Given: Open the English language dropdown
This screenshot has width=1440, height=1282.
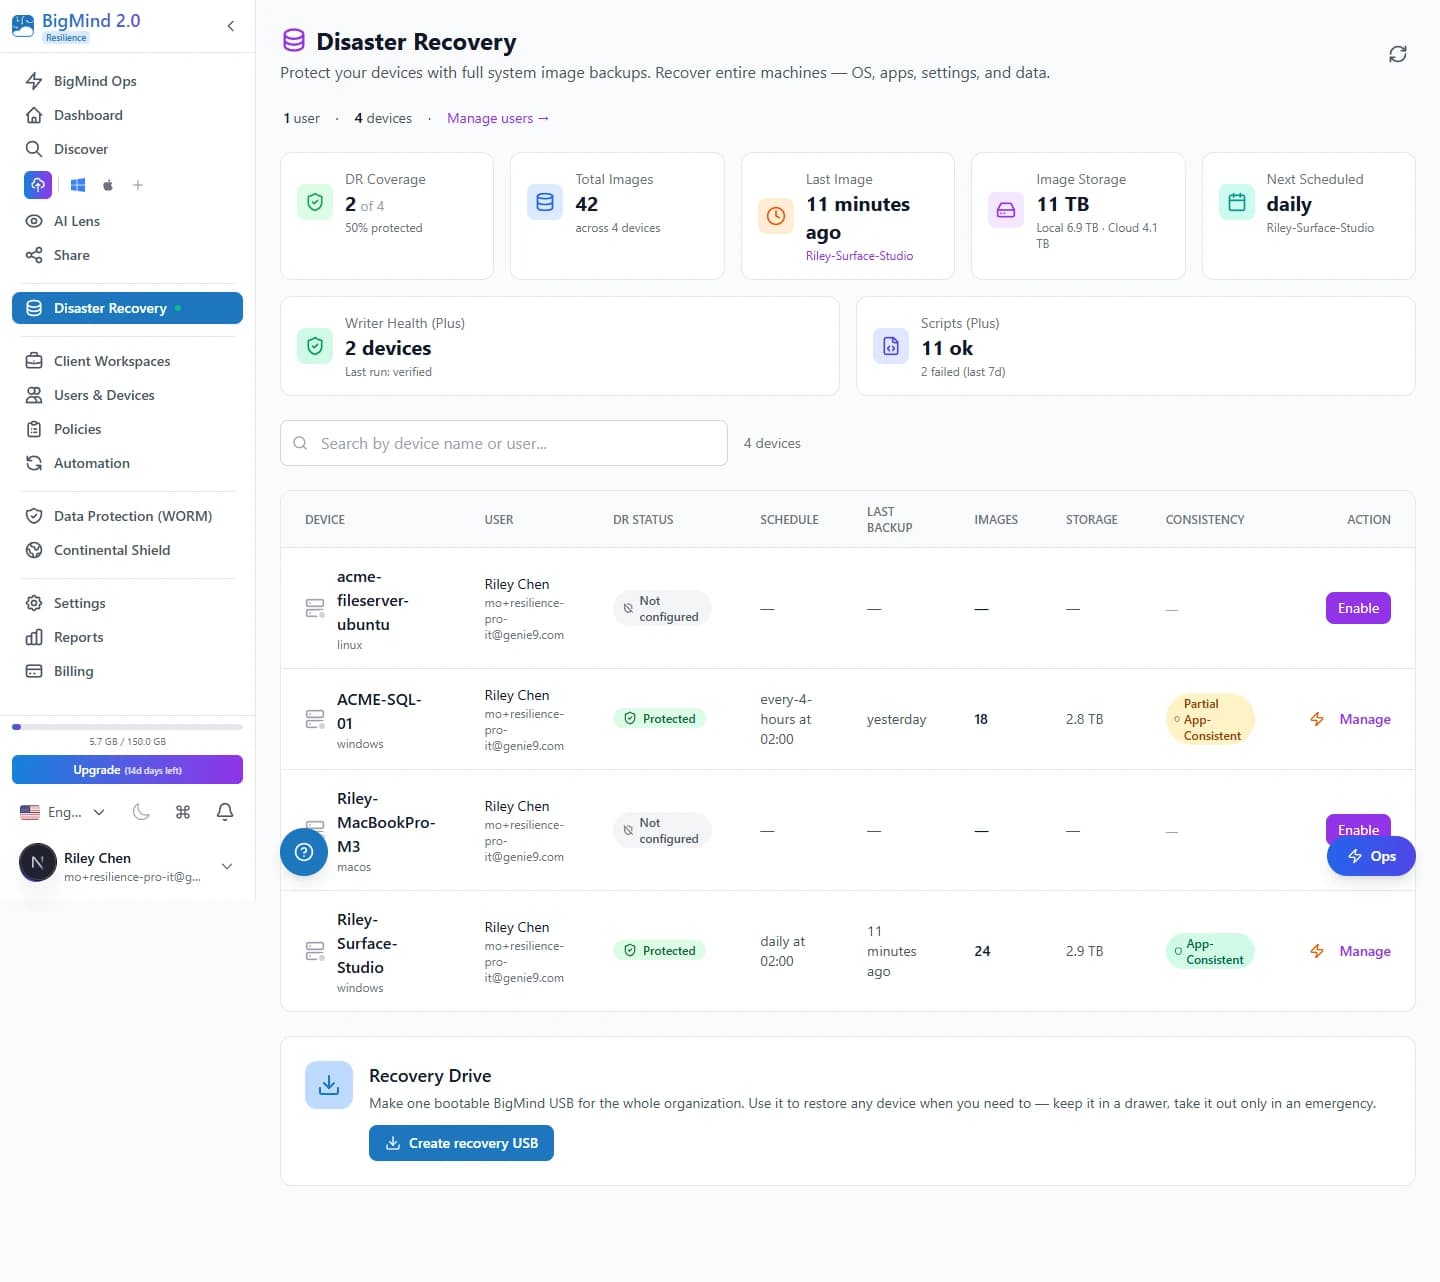Looking at the screenshot, I should [x=62, y=812].
